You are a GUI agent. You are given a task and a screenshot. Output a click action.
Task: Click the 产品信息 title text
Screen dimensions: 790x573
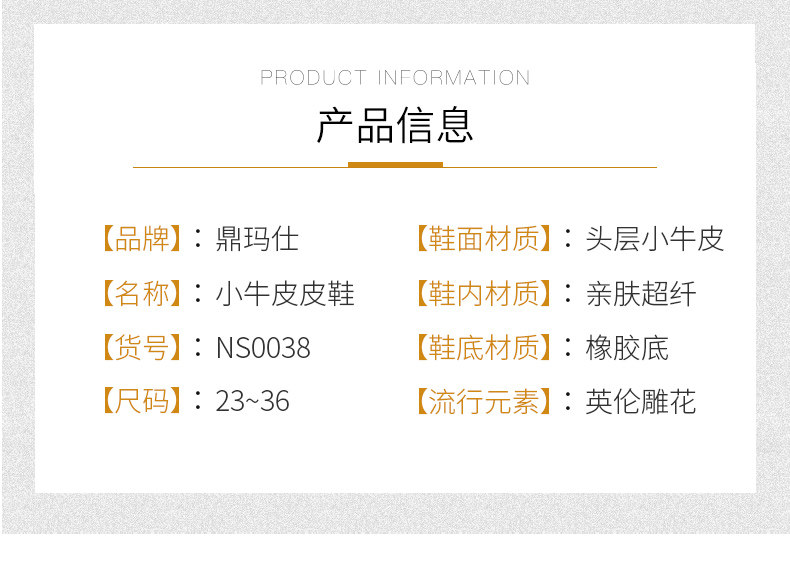tap(395, 126)
